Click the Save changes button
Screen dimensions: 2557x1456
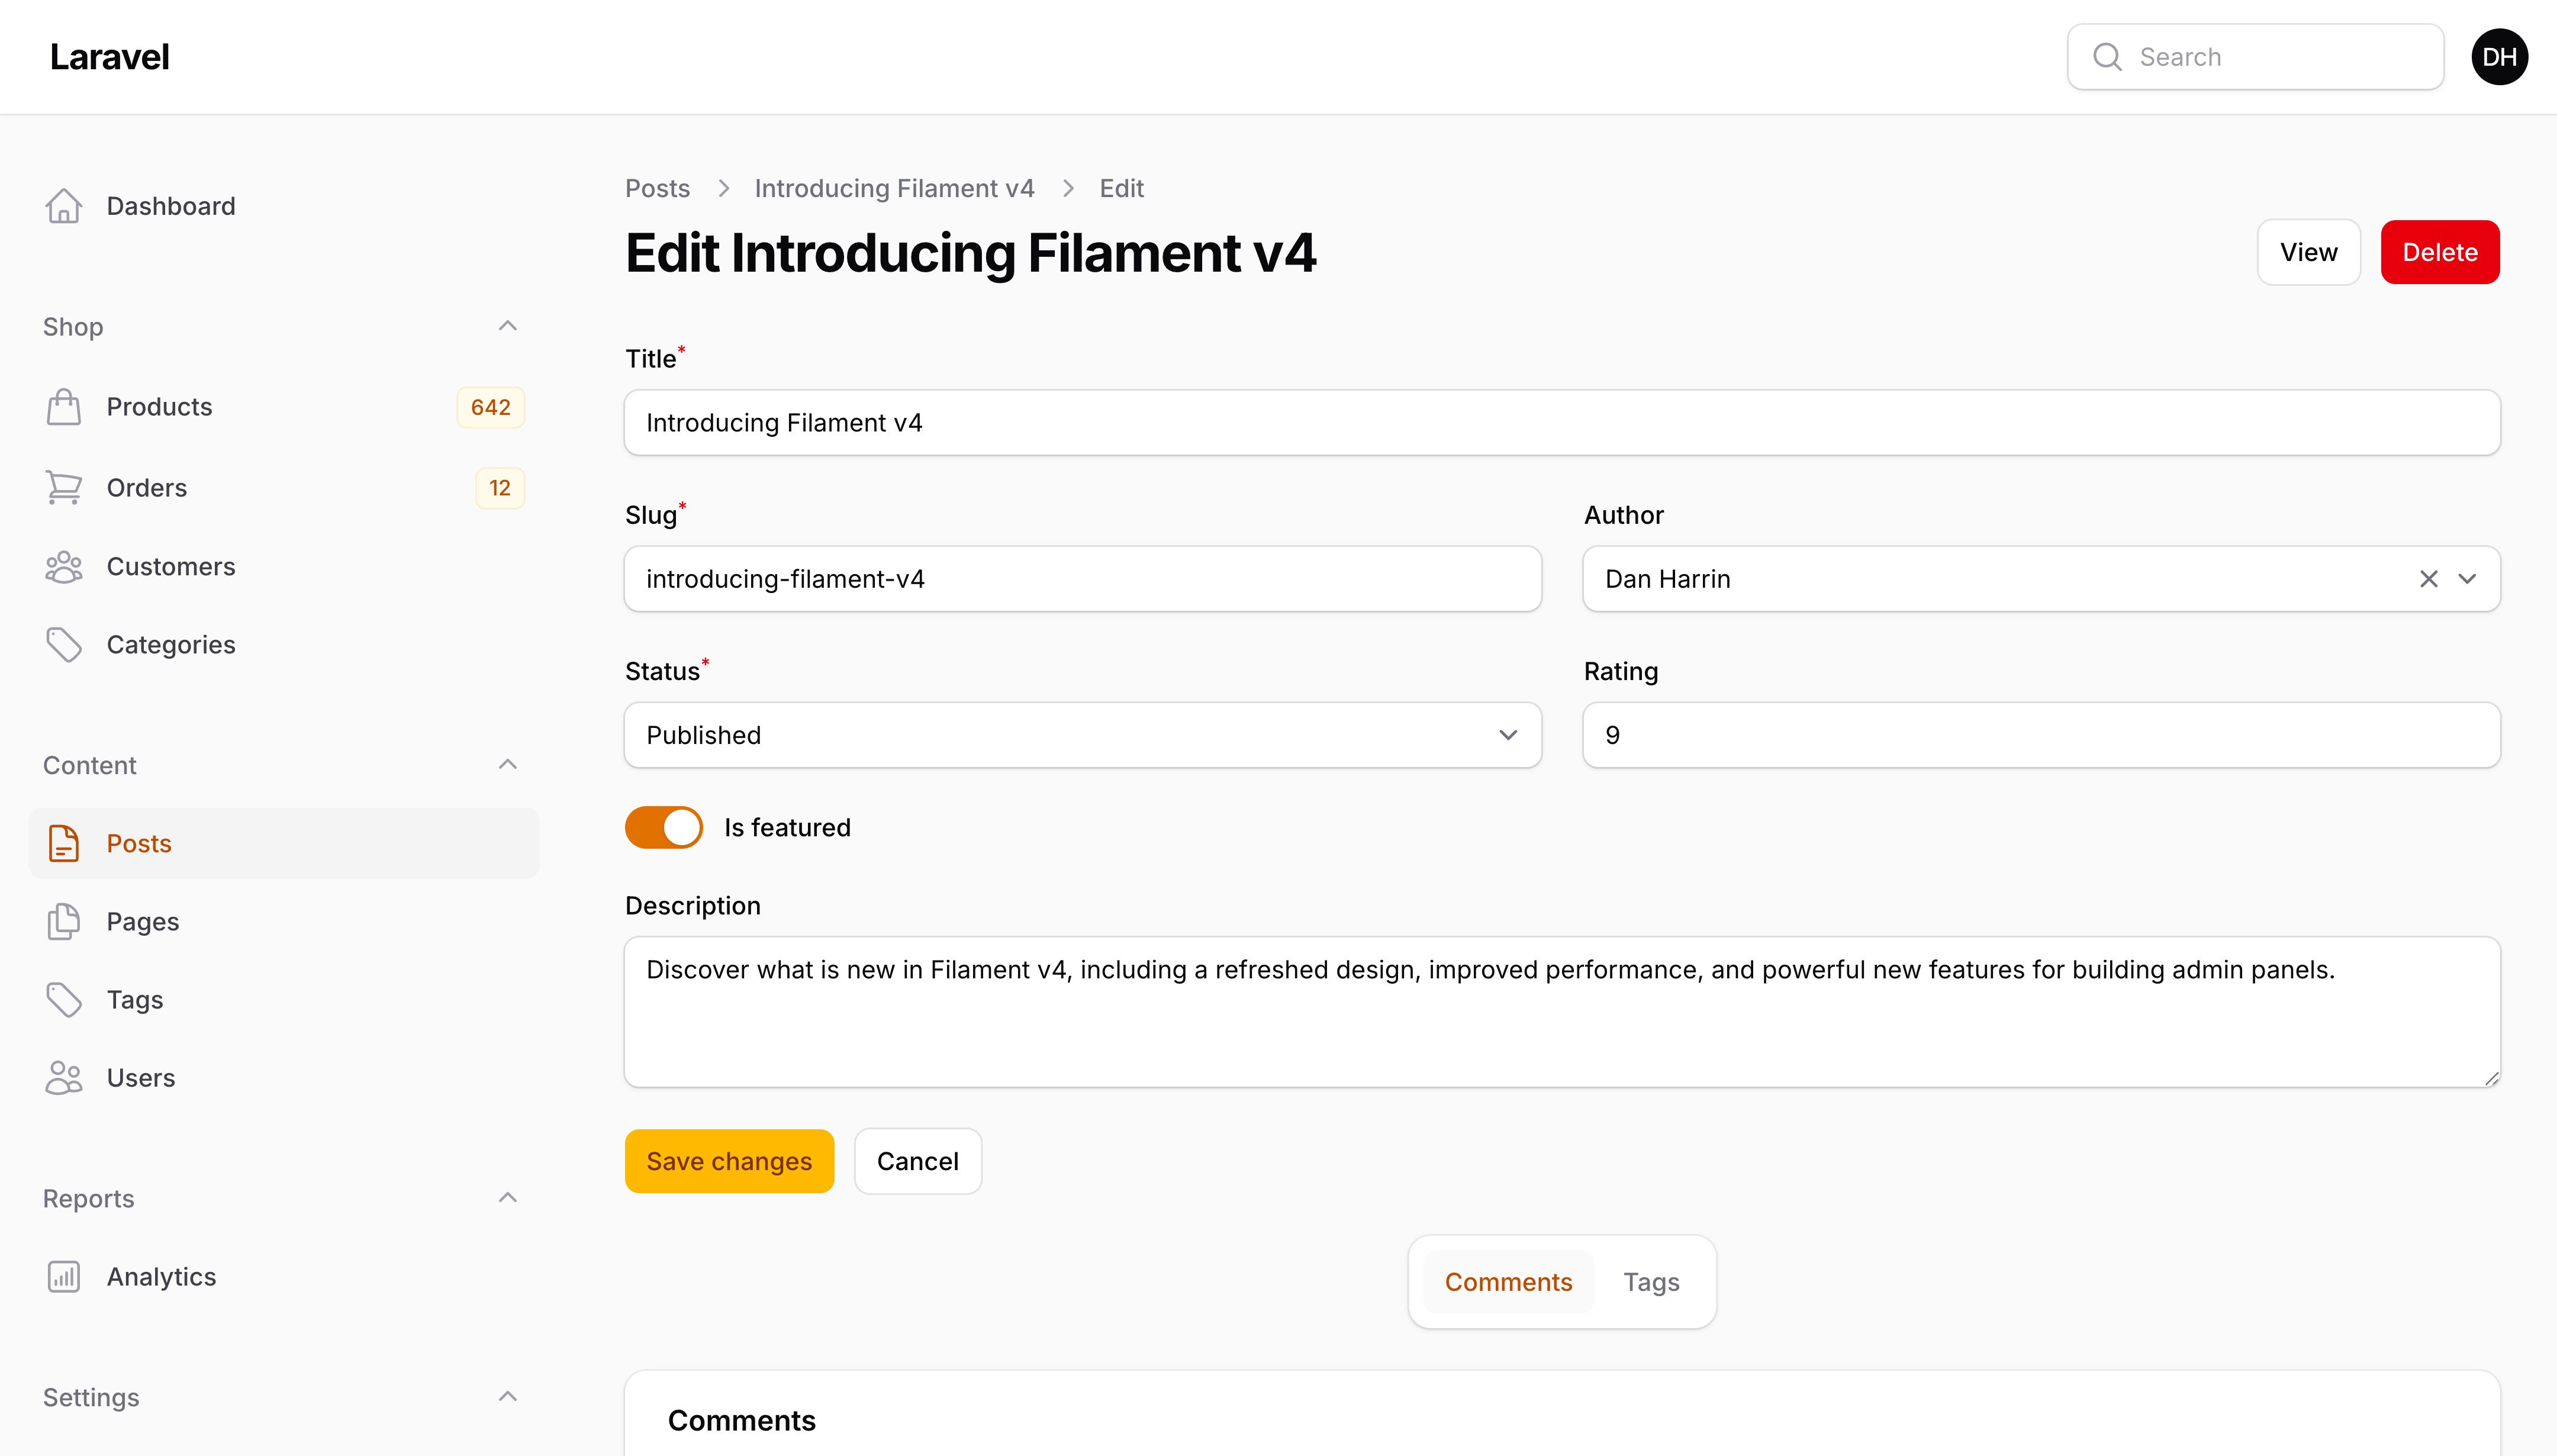click(729, 1161)
